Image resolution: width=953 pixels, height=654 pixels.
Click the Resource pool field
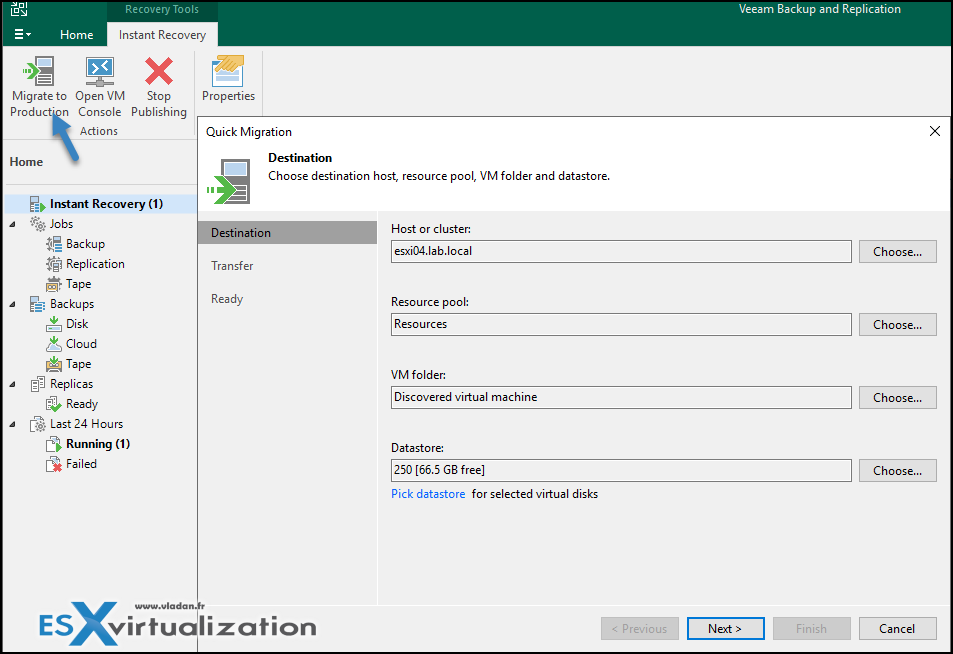pyautogui.click(x=621, y=325)
